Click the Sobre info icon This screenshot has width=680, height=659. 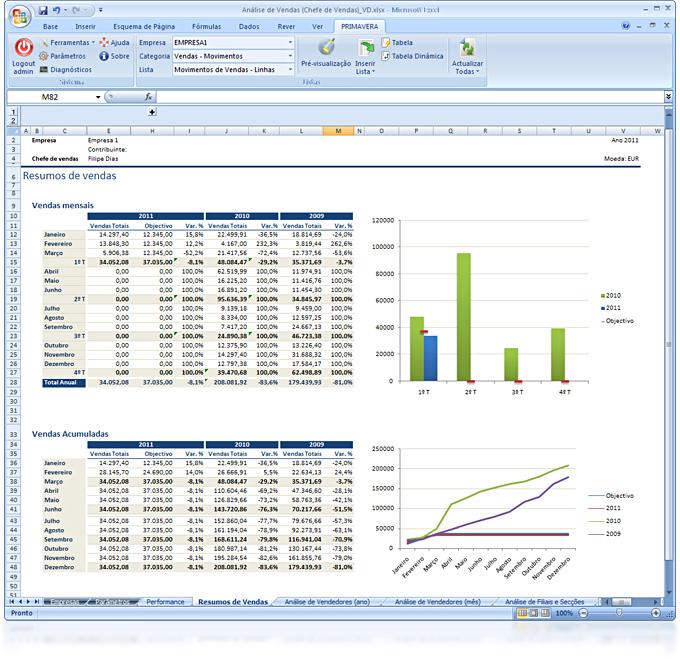click(114, 56)
